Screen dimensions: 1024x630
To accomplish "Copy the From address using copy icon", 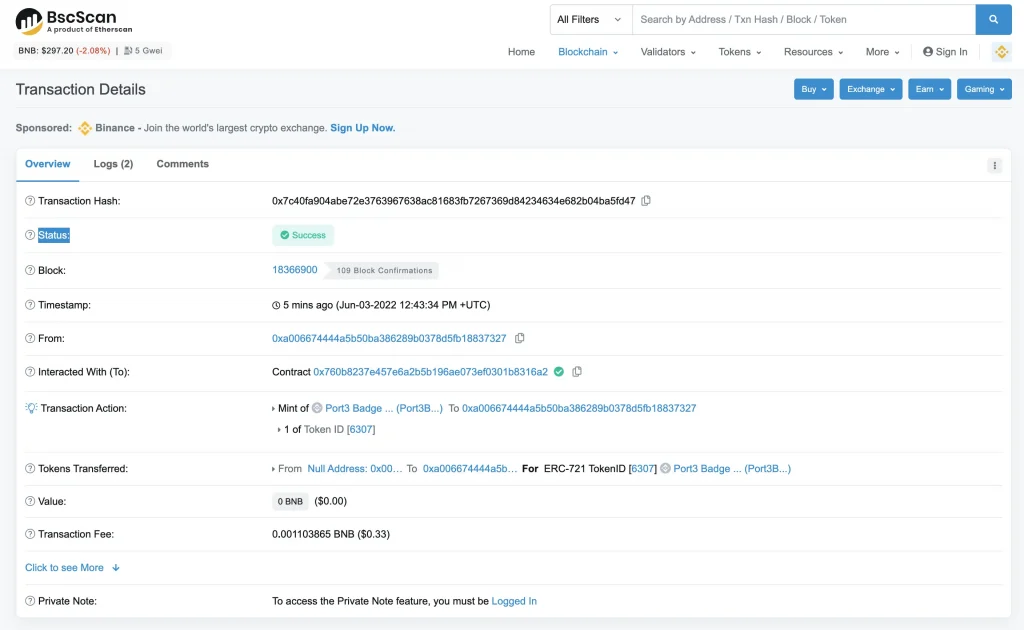I will (519, 339).
